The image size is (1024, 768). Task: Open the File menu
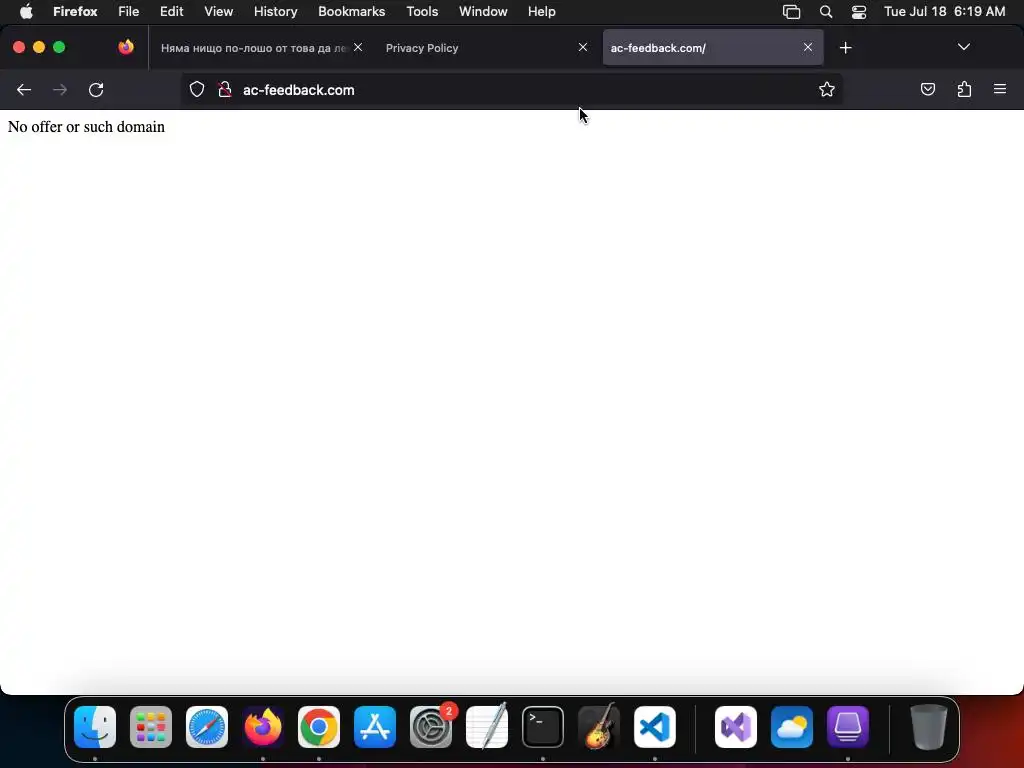129,11
